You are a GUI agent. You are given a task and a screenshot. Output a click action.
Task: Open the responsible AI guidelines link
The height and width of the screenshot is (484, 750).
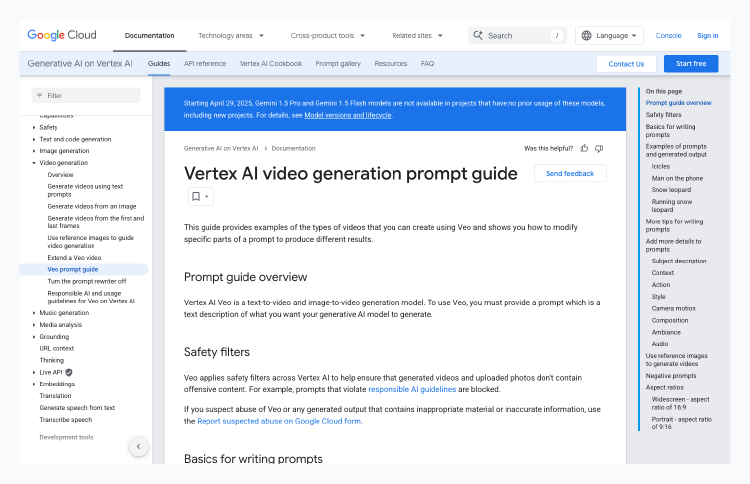(x=412, y=389)
